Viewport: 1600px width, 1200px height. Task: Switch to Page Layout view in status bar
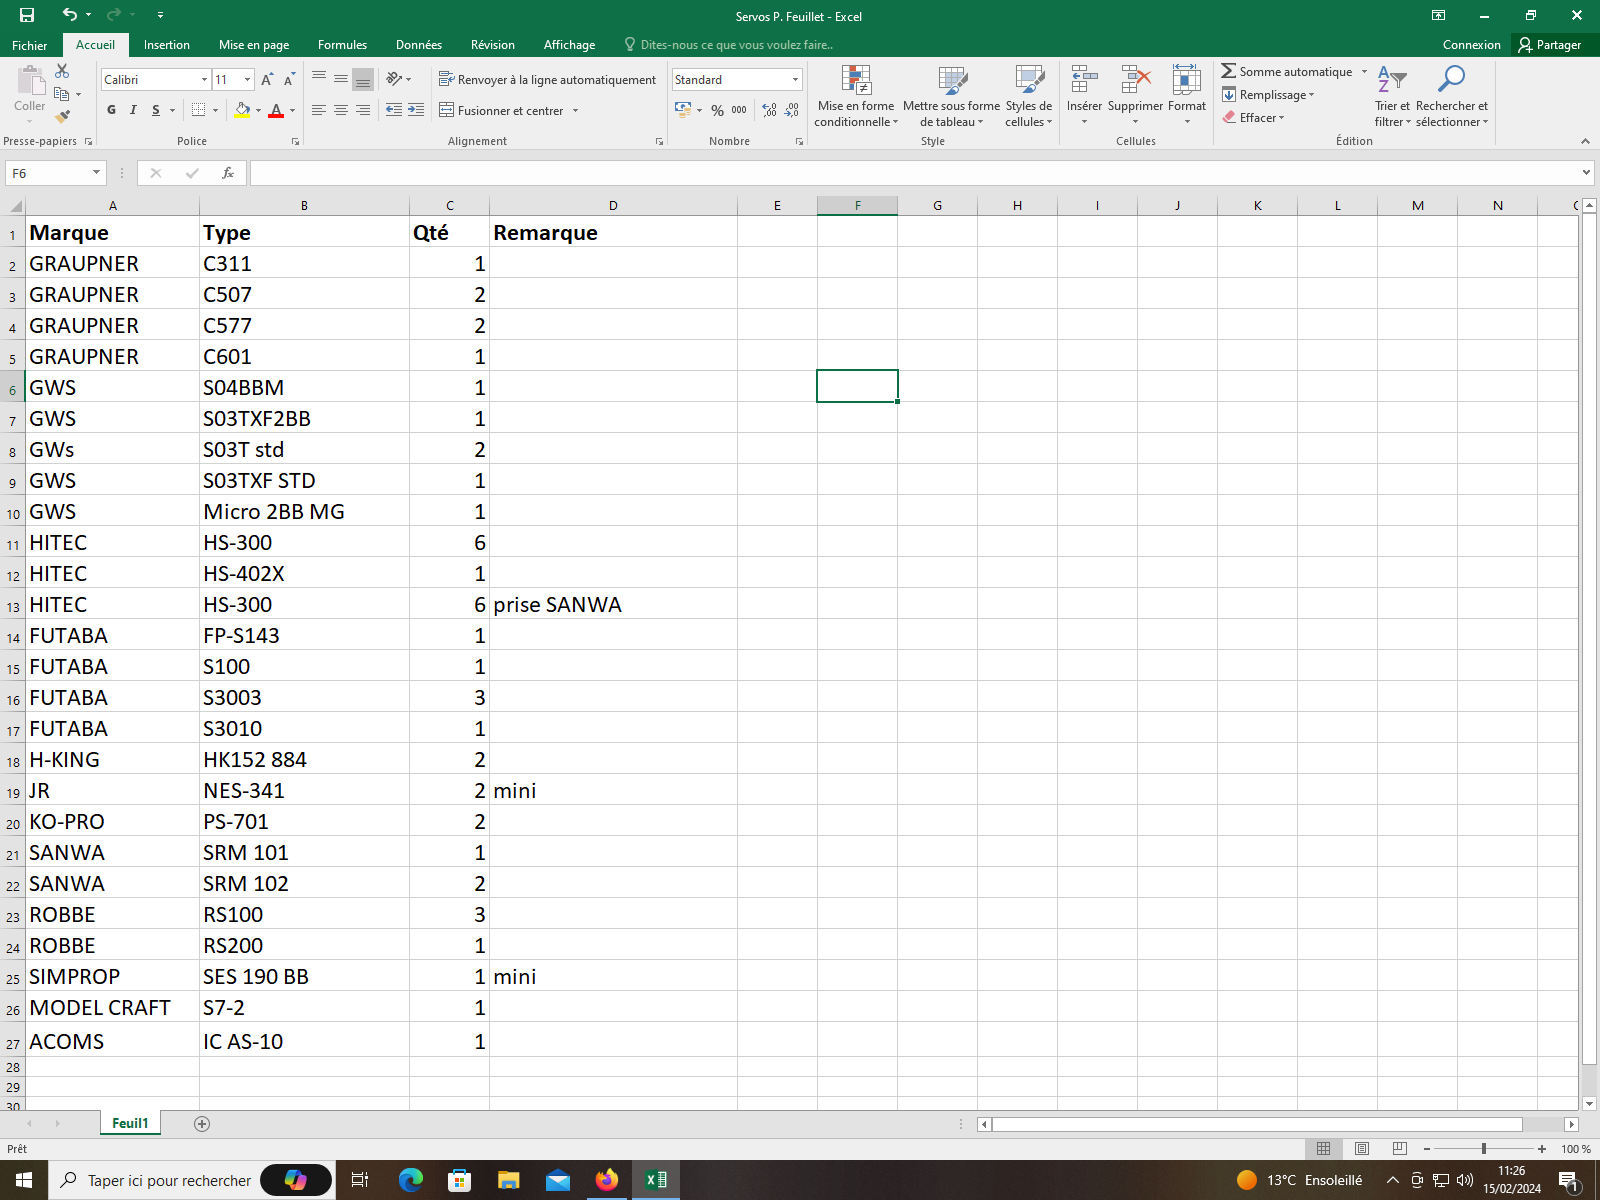point(1362,1149)
